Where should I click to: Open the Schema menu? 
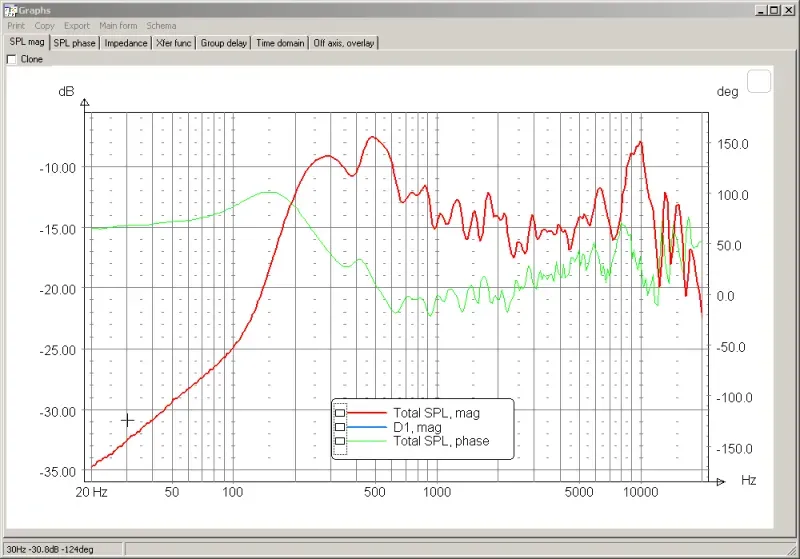tap(161, 26)
